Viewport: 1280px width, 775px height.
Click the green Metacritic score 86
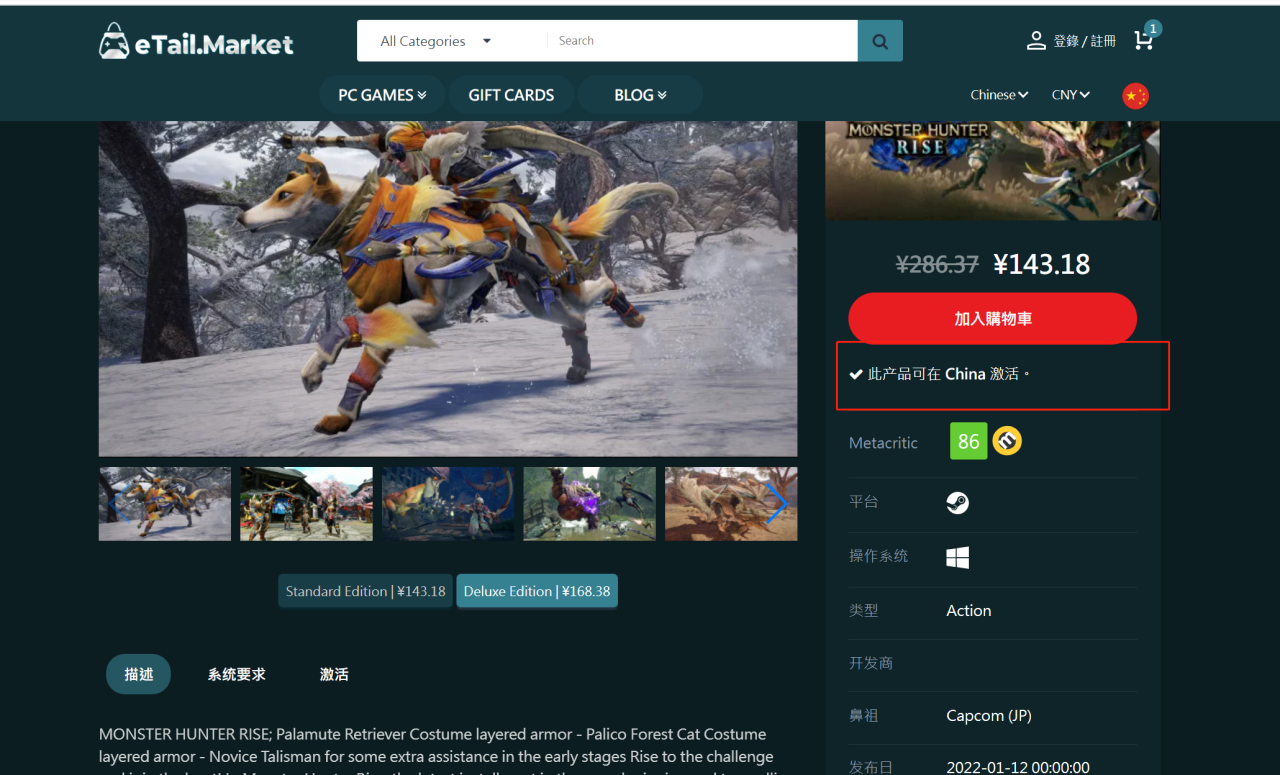coord(968,441)
